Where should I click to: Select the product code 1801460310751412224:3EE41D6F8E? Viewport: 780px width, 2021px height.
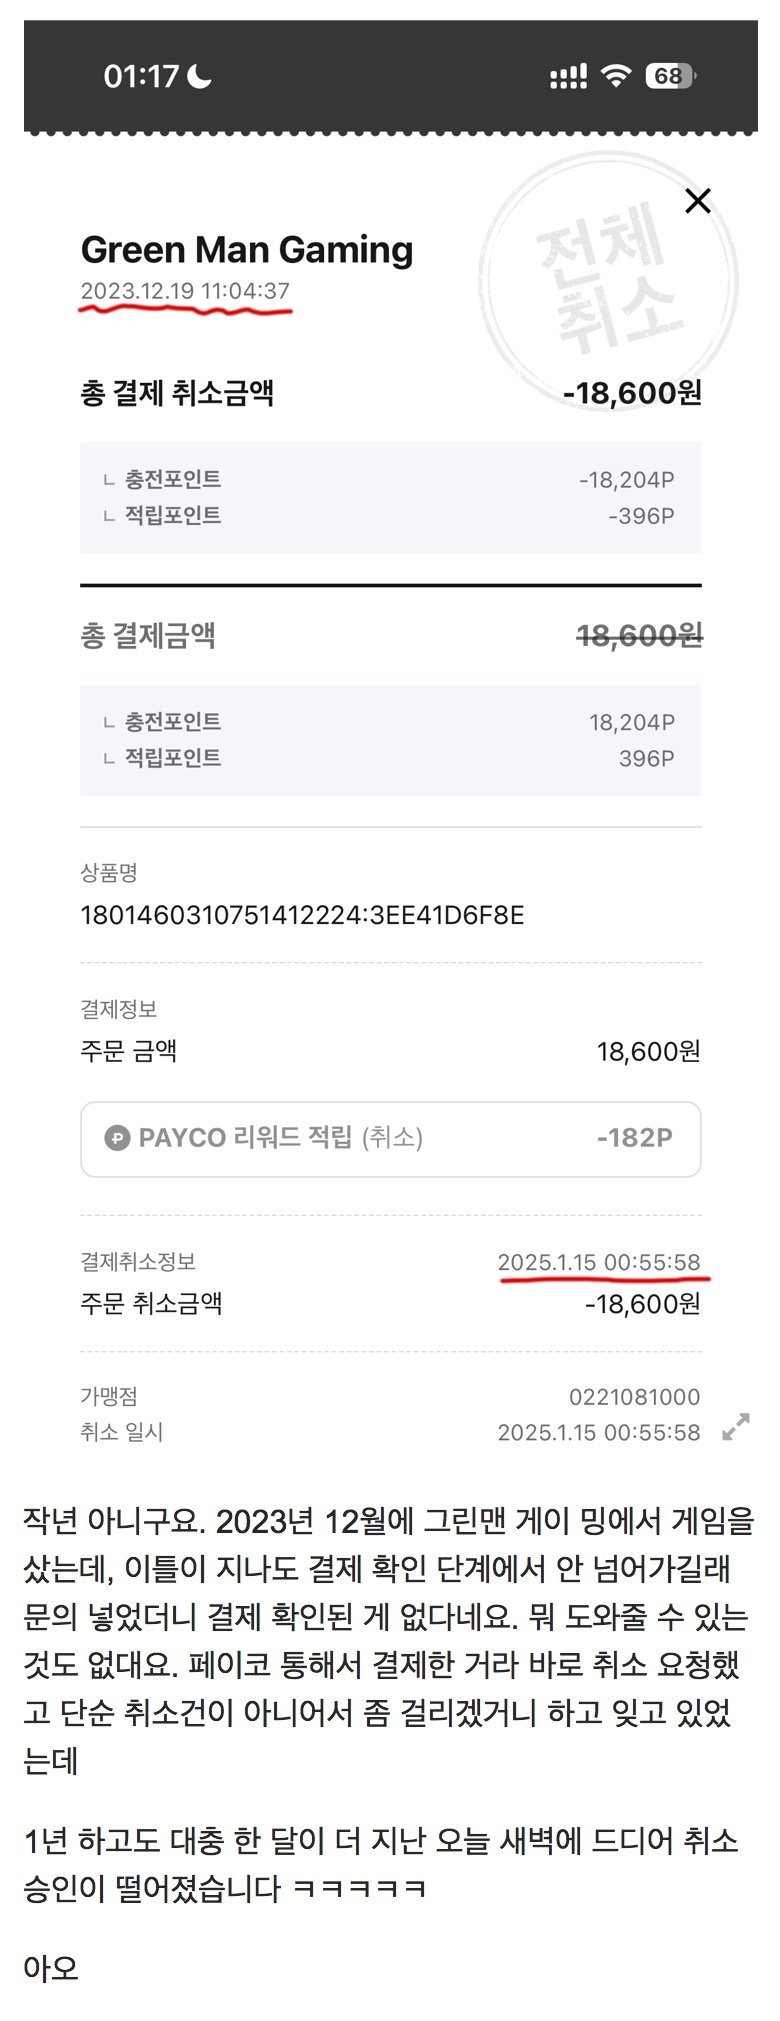tap(302, 915)
